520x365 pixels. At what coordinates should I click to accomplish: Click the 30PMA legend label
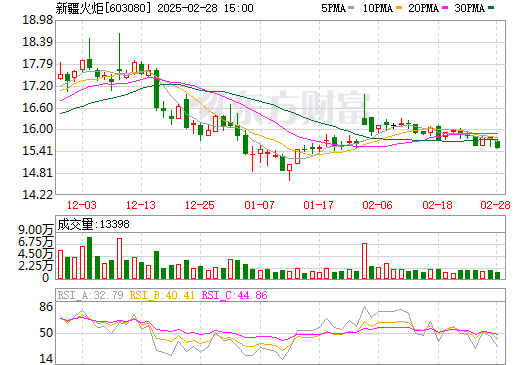tap(469, 8)
